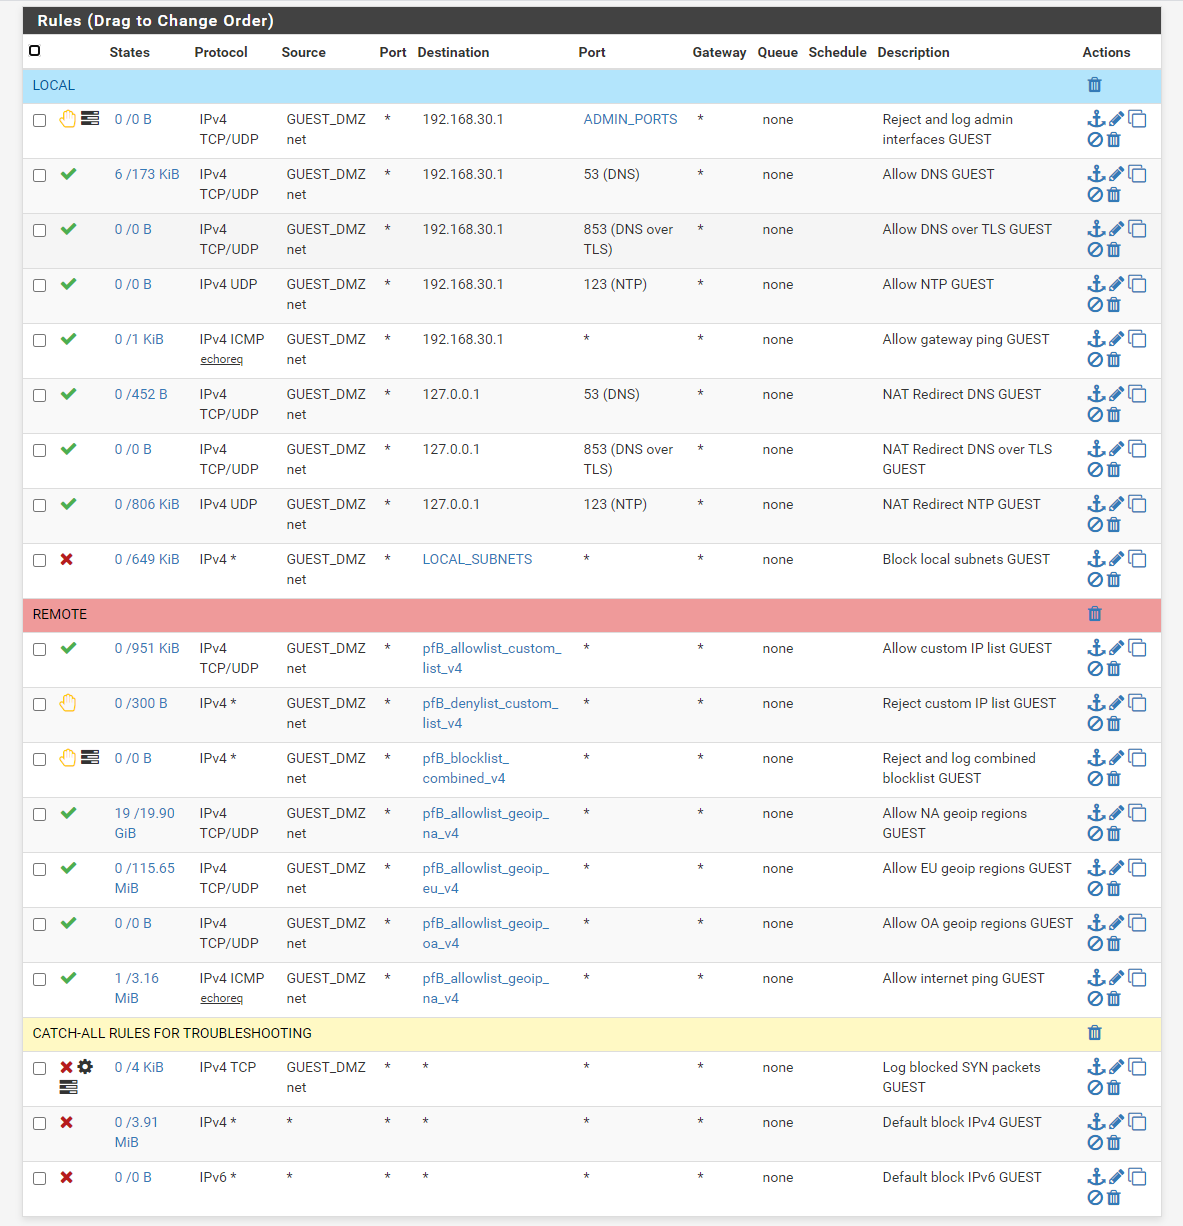Edit the Log blocked SYN packets GUEST rule
The image size is (1183, 1226).
tap(1116, 1067)
